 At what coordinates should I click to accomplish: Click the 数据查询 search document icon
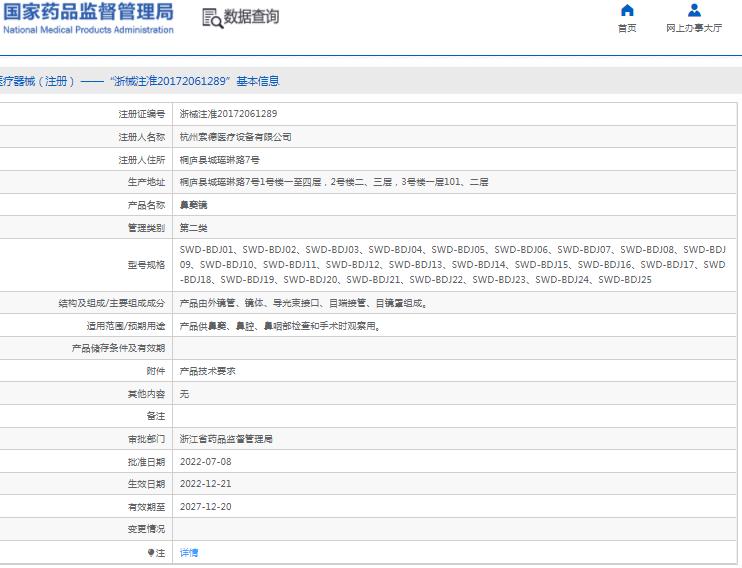pyautogui.click(x=212, y=18)
